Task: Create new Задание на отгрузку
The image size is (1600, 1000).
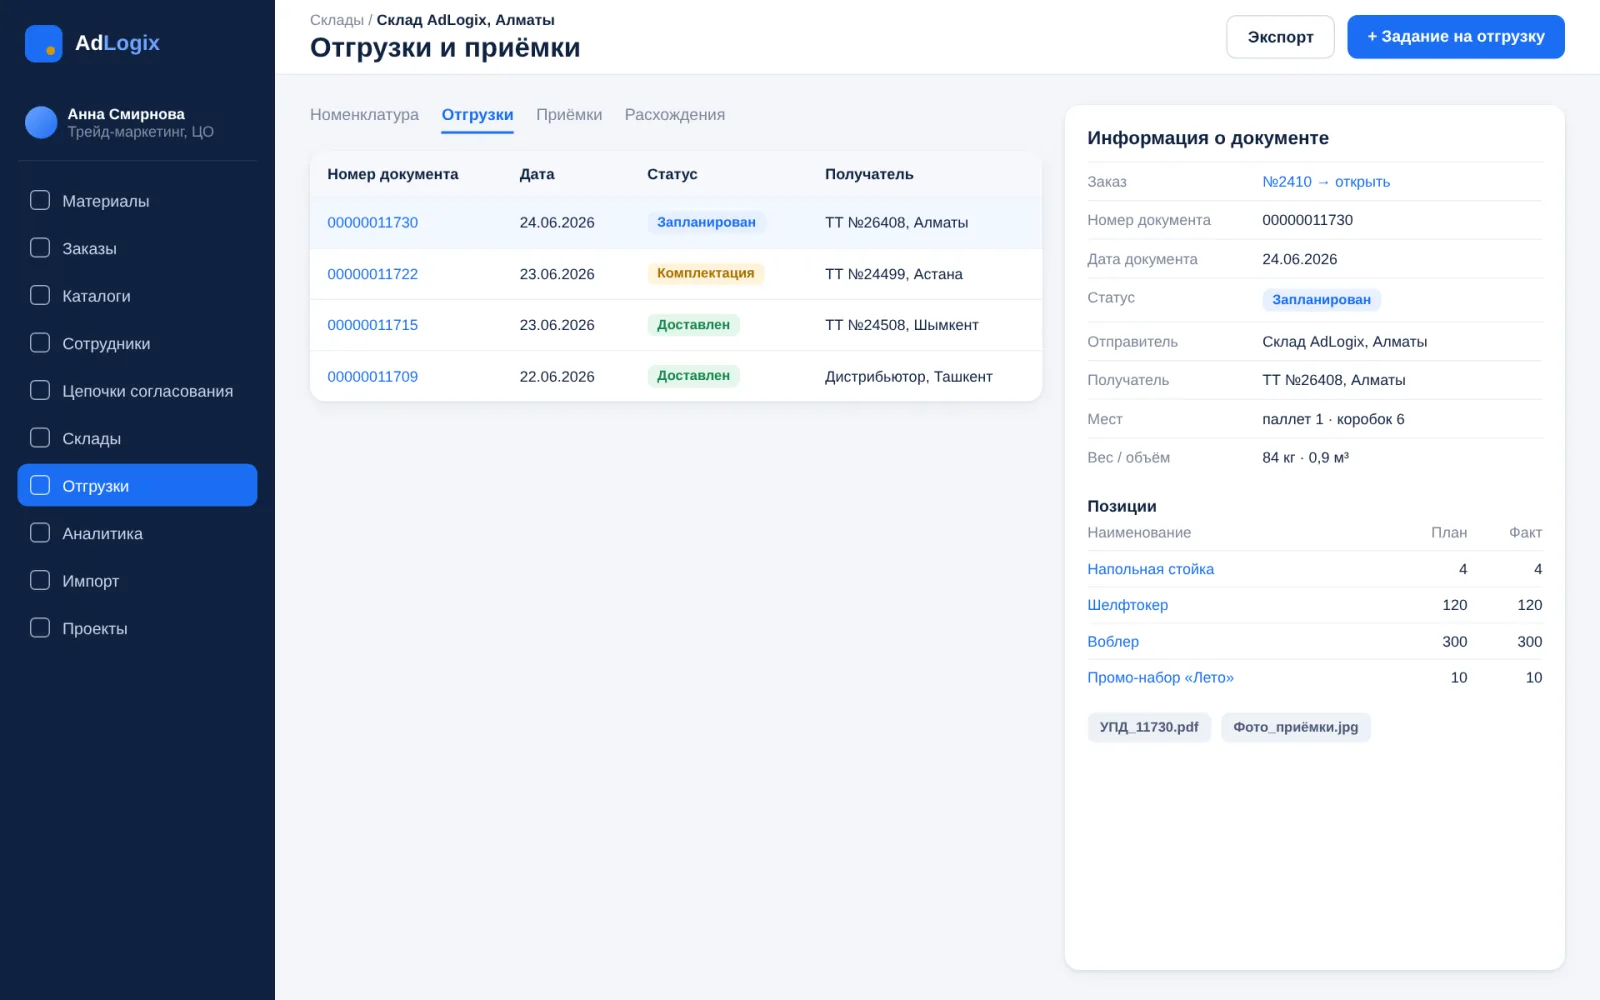Action: click(1455, 37)
